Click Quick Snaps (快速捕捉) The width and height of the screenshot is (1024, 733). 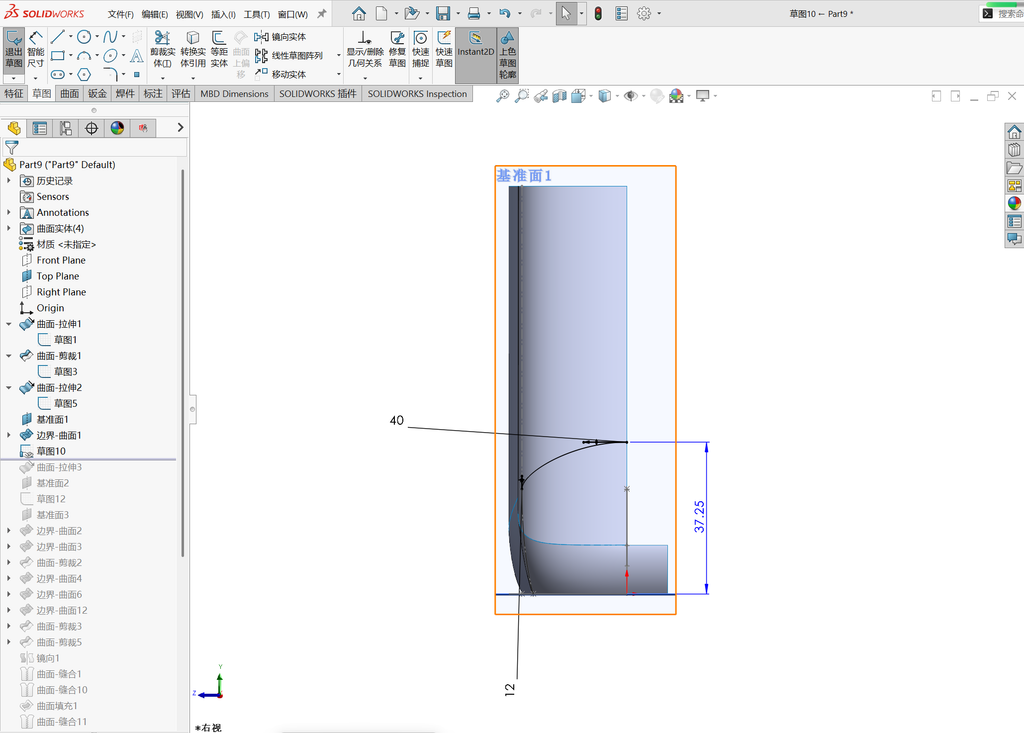coord(421,50)
